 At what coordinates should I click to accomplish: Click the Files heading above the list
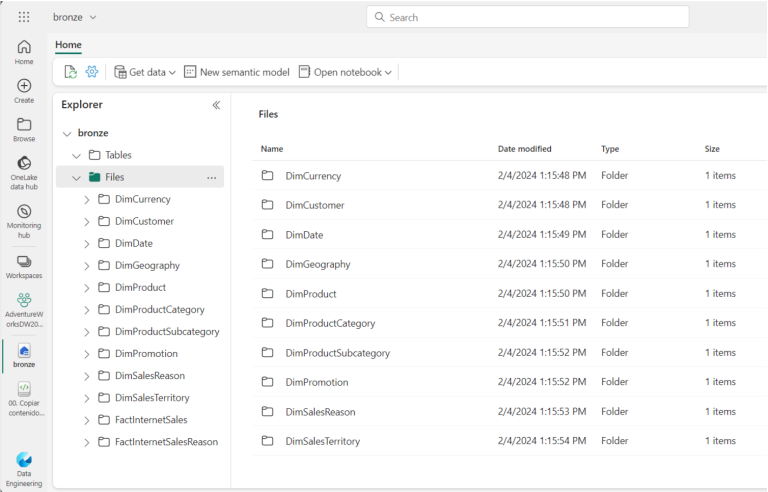coord(268,114)
